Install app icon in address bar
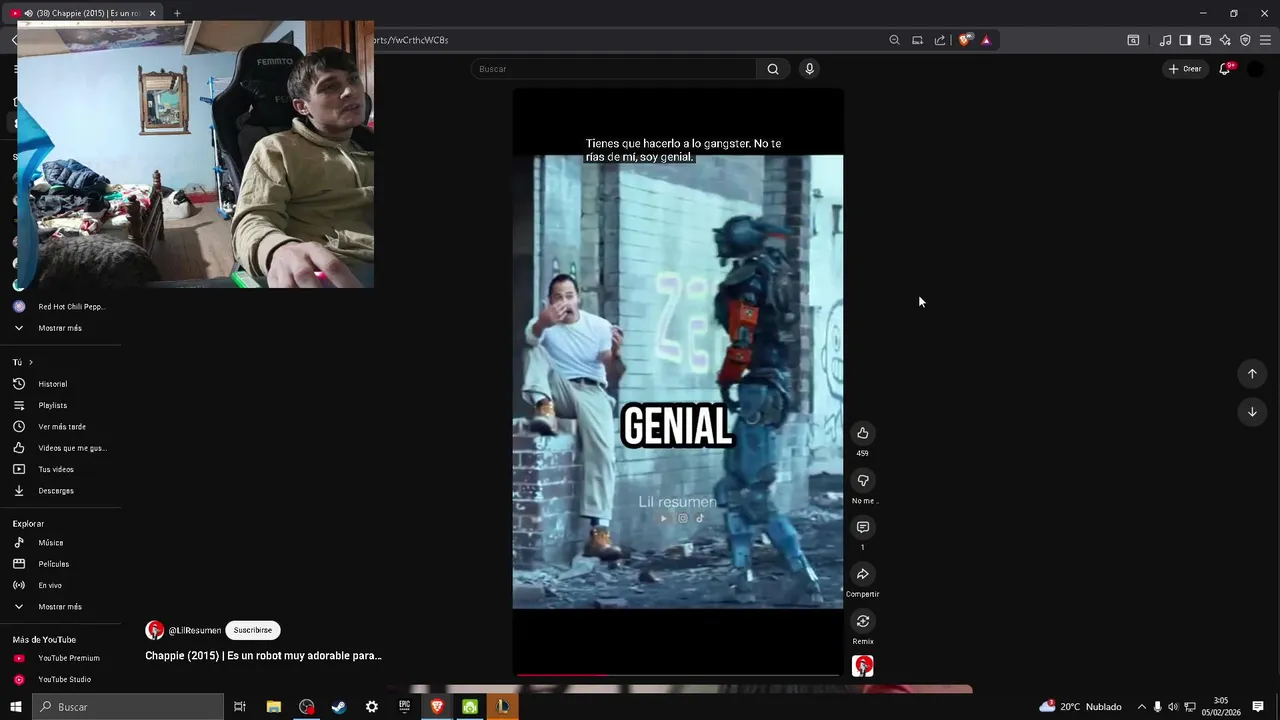Image resolution: width=1280 pixels, height=720 pixels. [x=917, y=40]
